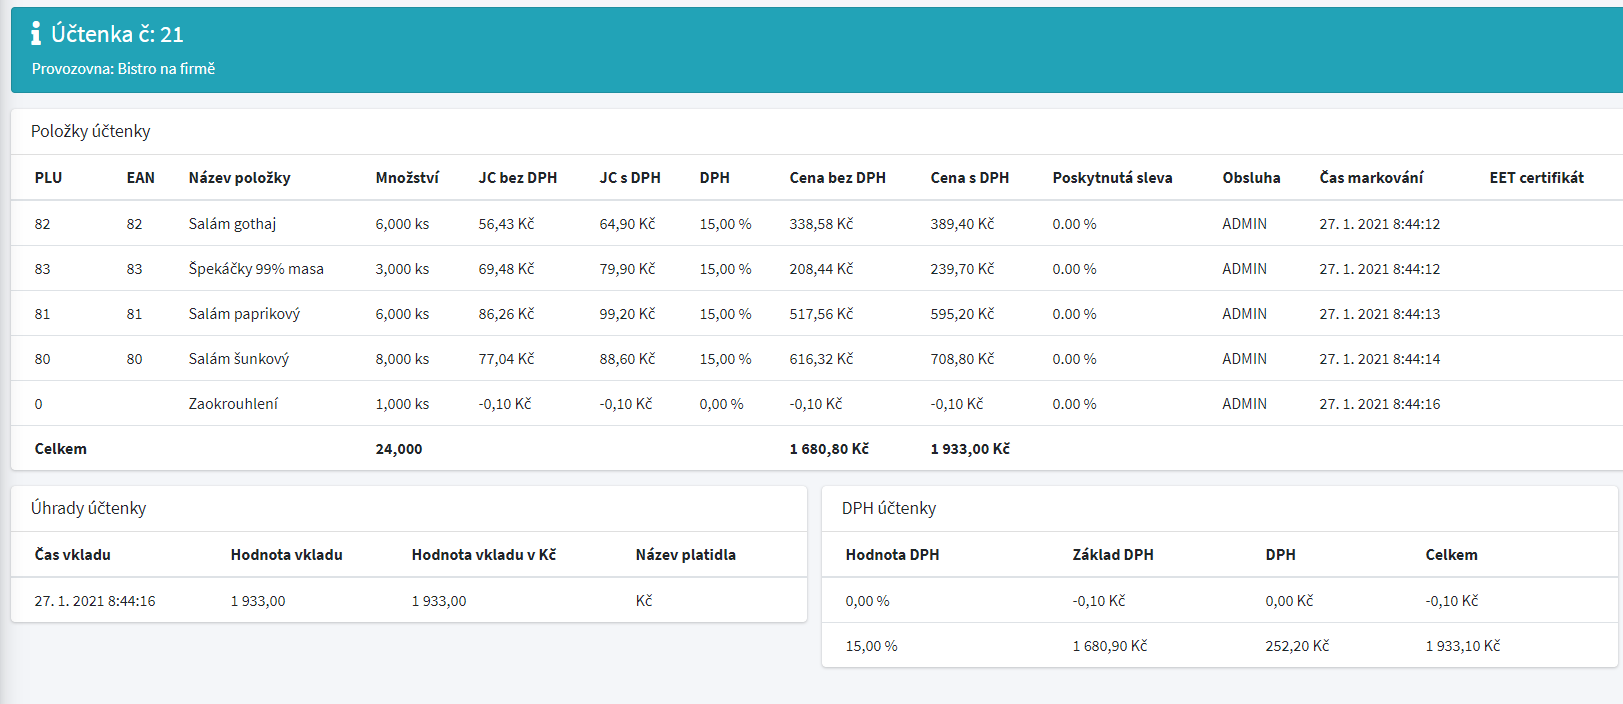1623x704 pixels.
Task: Click the price 389,40 Kč of Salám gothaj
Action: point(962,224)
